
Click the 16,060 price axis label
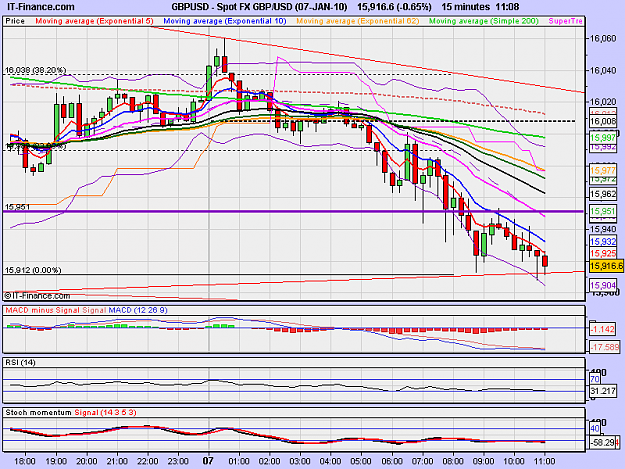(603, 39)
